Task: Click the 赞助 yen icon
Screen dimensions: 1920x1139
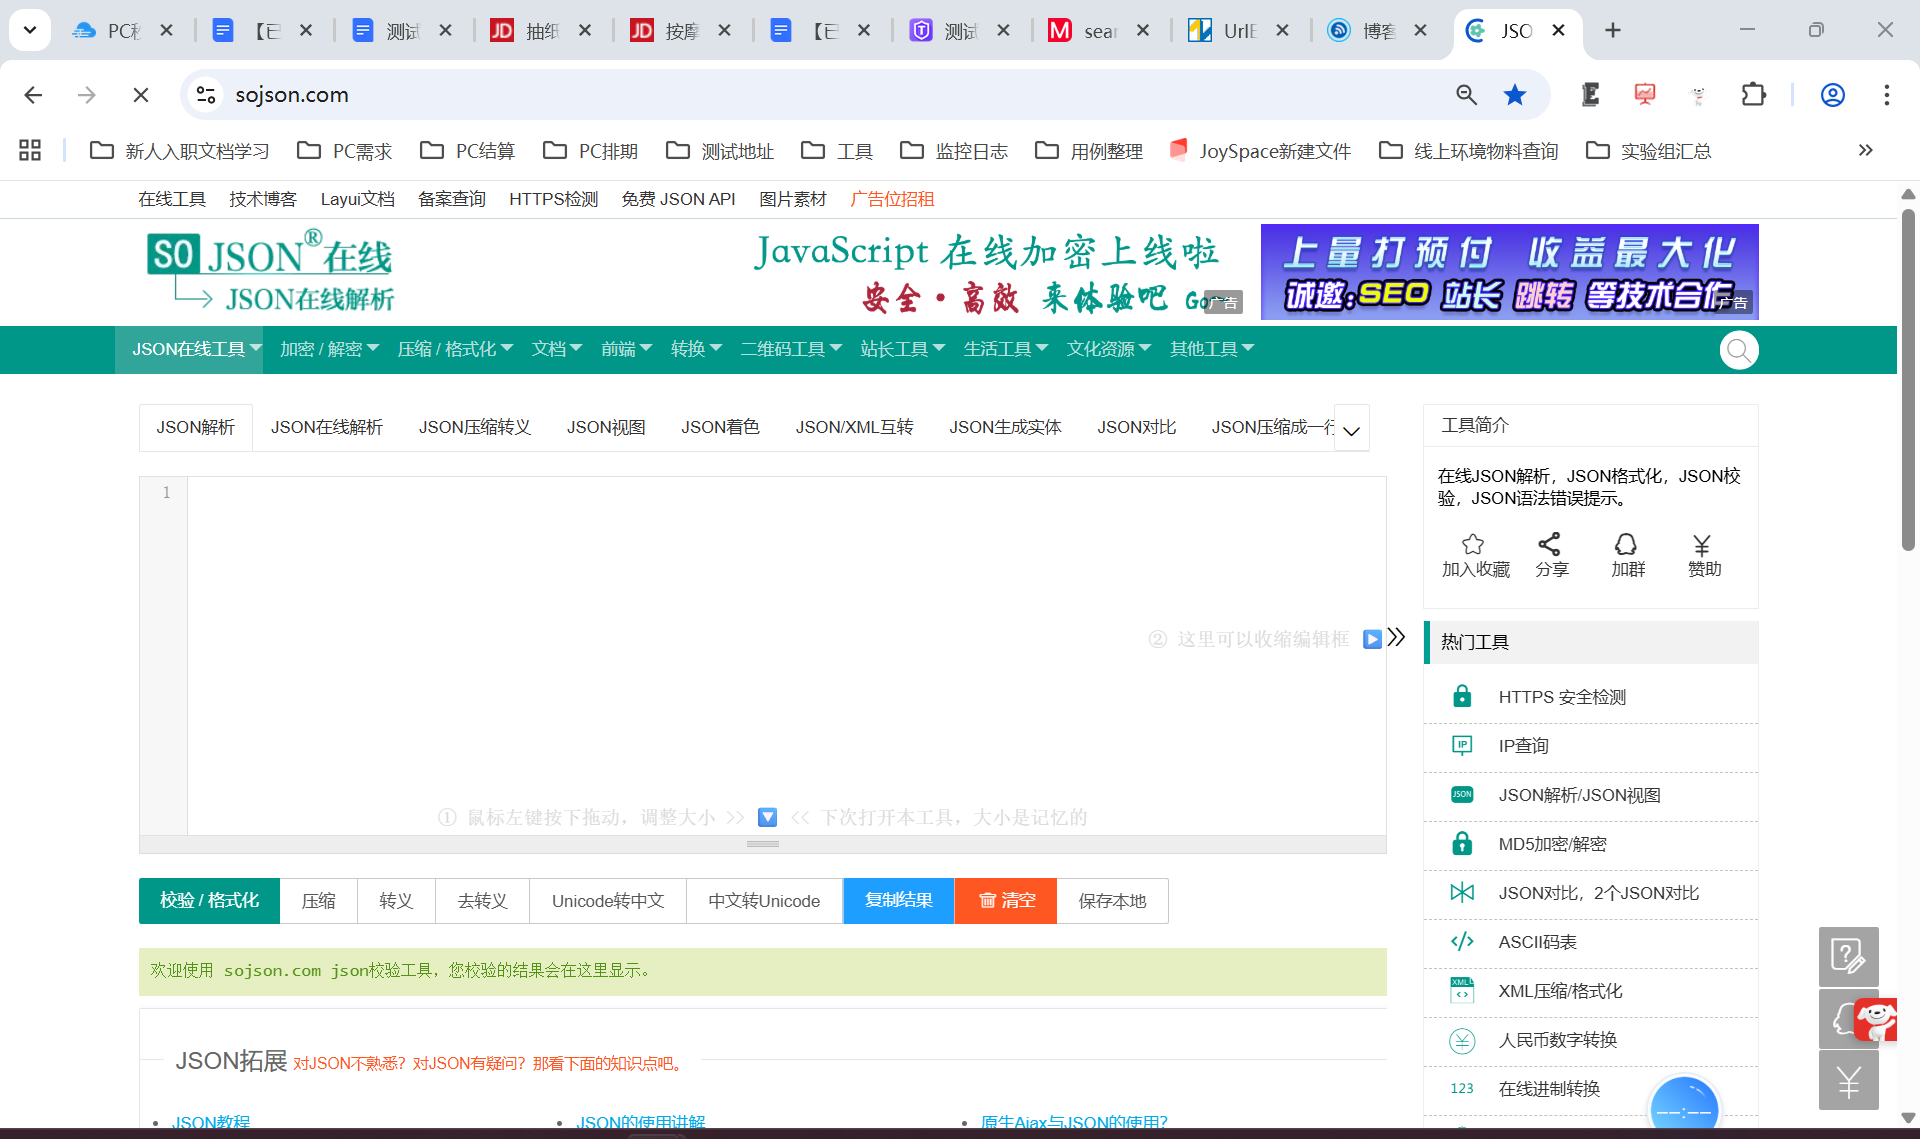Action: (1702, 545)
